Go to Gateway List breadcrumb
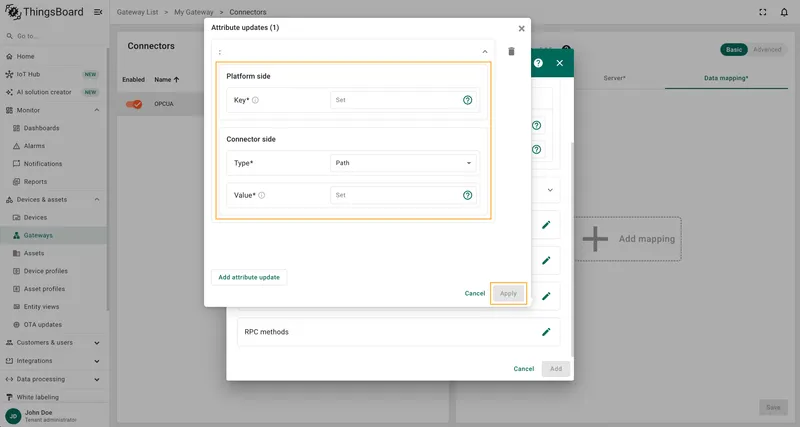 coord(137,12)
